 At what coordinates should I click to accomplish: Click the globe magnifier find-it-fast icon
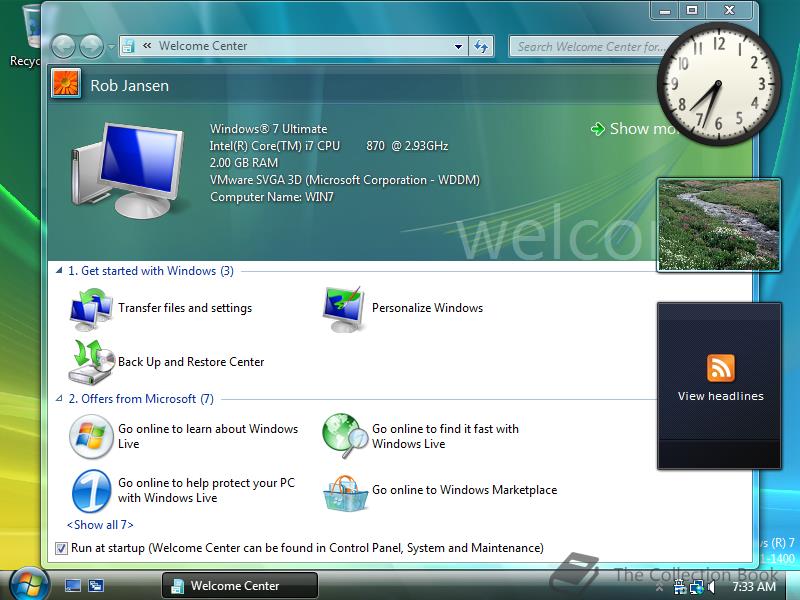[x=345, y=436]
